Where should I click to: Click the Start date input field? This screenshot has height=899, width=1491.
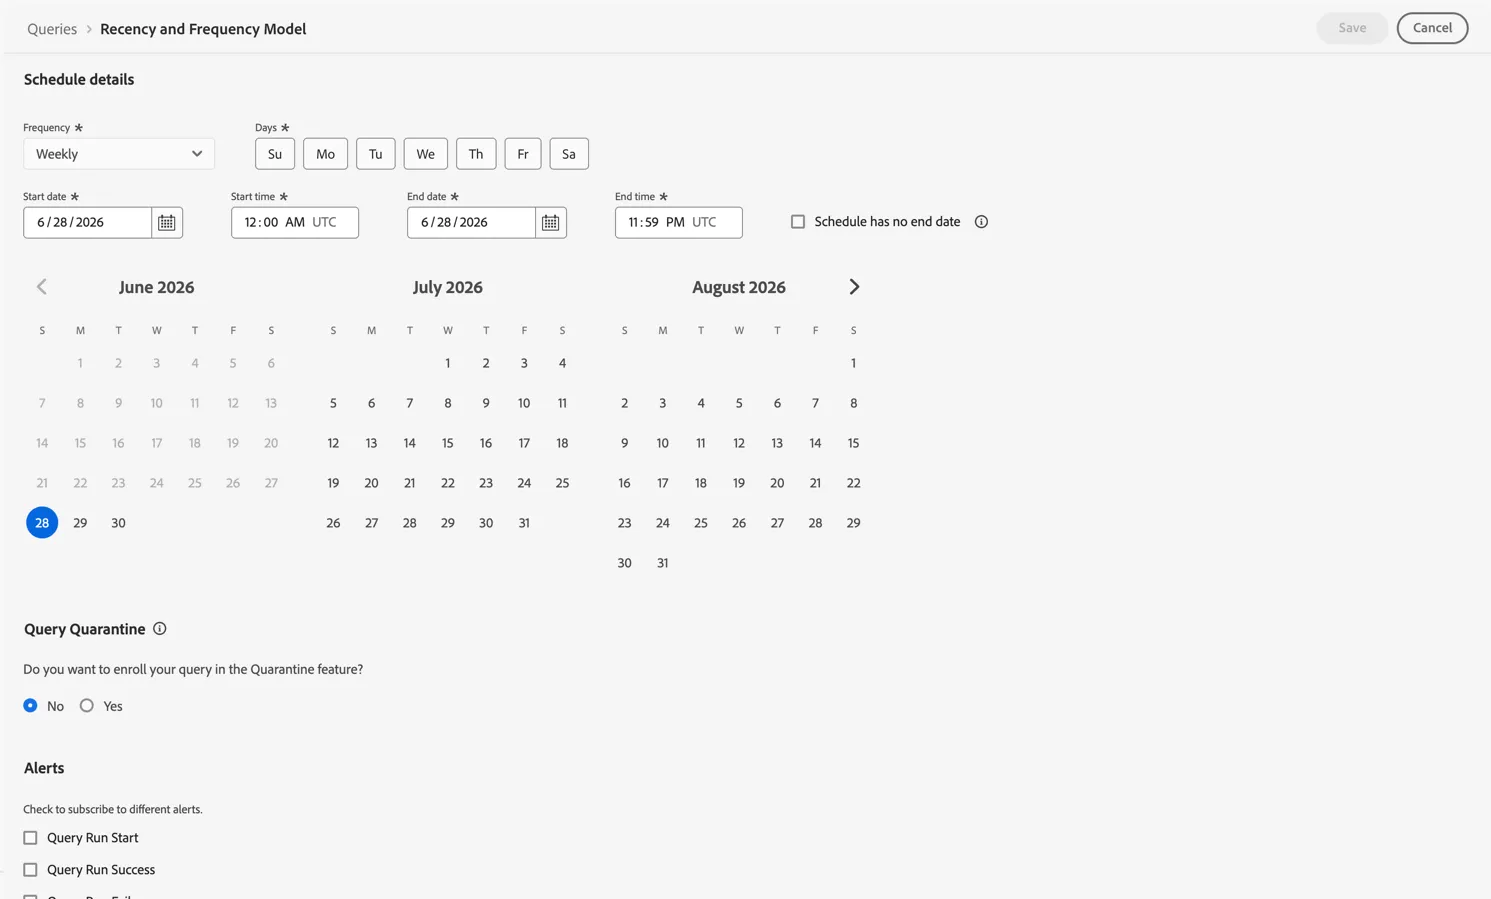point(88,222)
